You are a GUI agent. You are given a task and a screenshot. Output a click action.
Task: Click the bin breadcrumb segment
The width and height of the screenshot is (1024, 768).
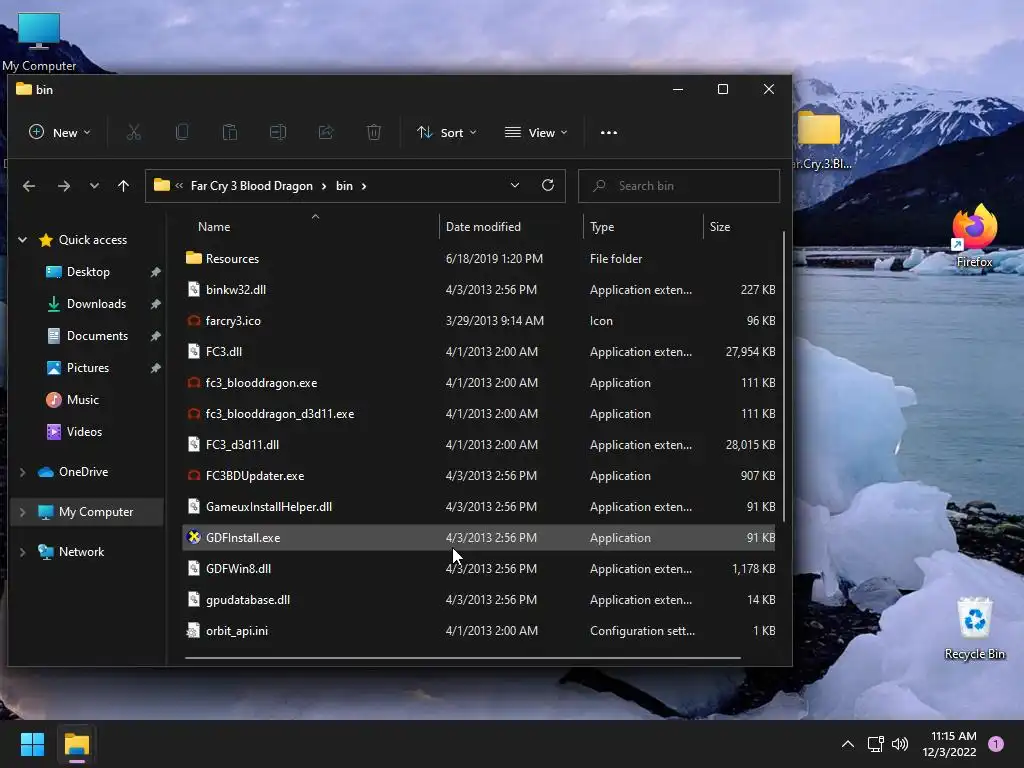(344, 186)
